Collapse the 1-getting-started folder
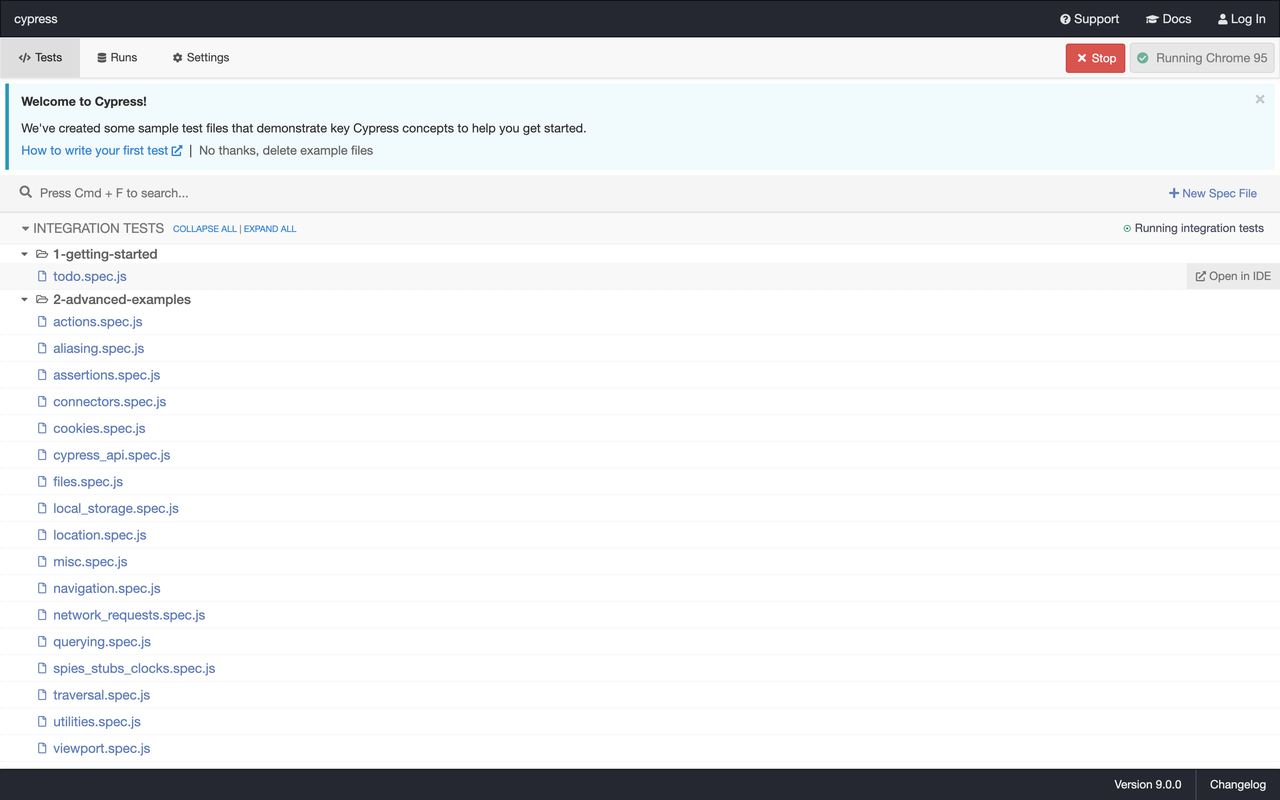1280x800 pixels. [x=25, y=254]
